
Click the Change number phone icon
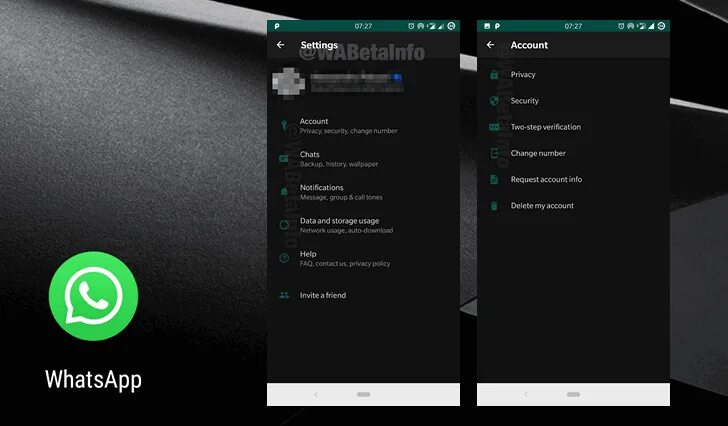point(494,153)
